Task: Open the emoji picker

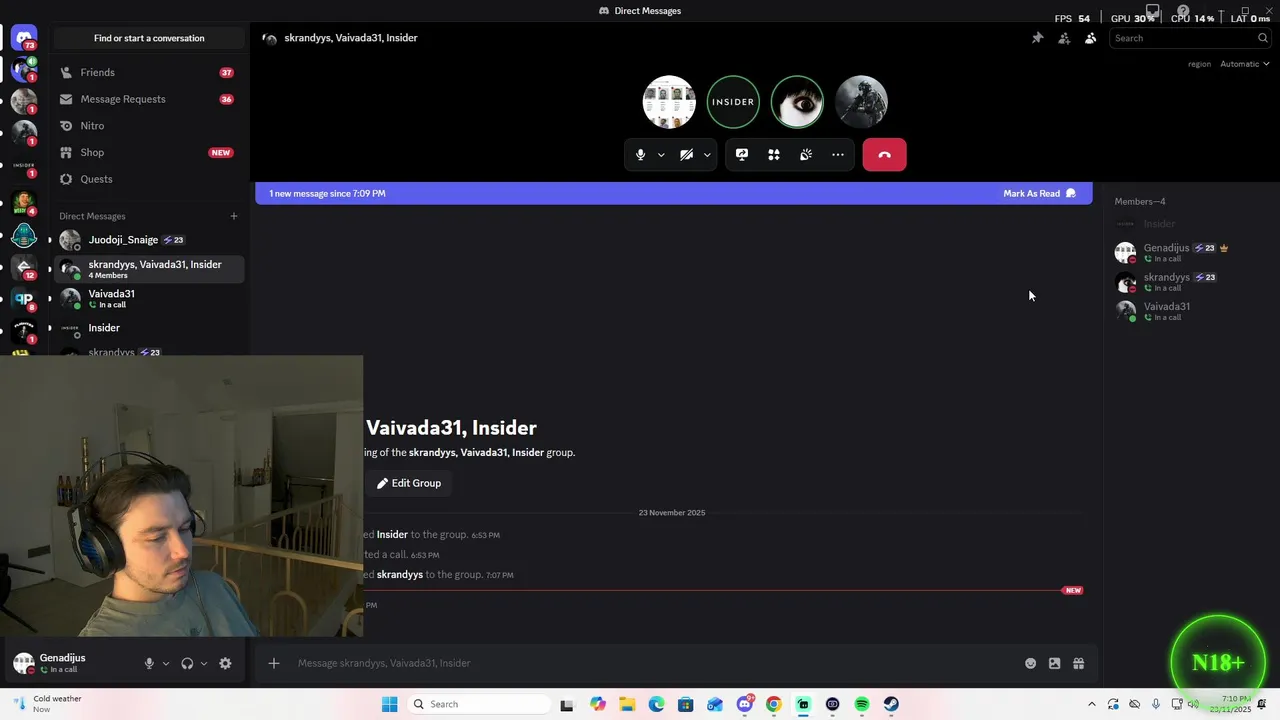Action: click(x=1031, y=663)
